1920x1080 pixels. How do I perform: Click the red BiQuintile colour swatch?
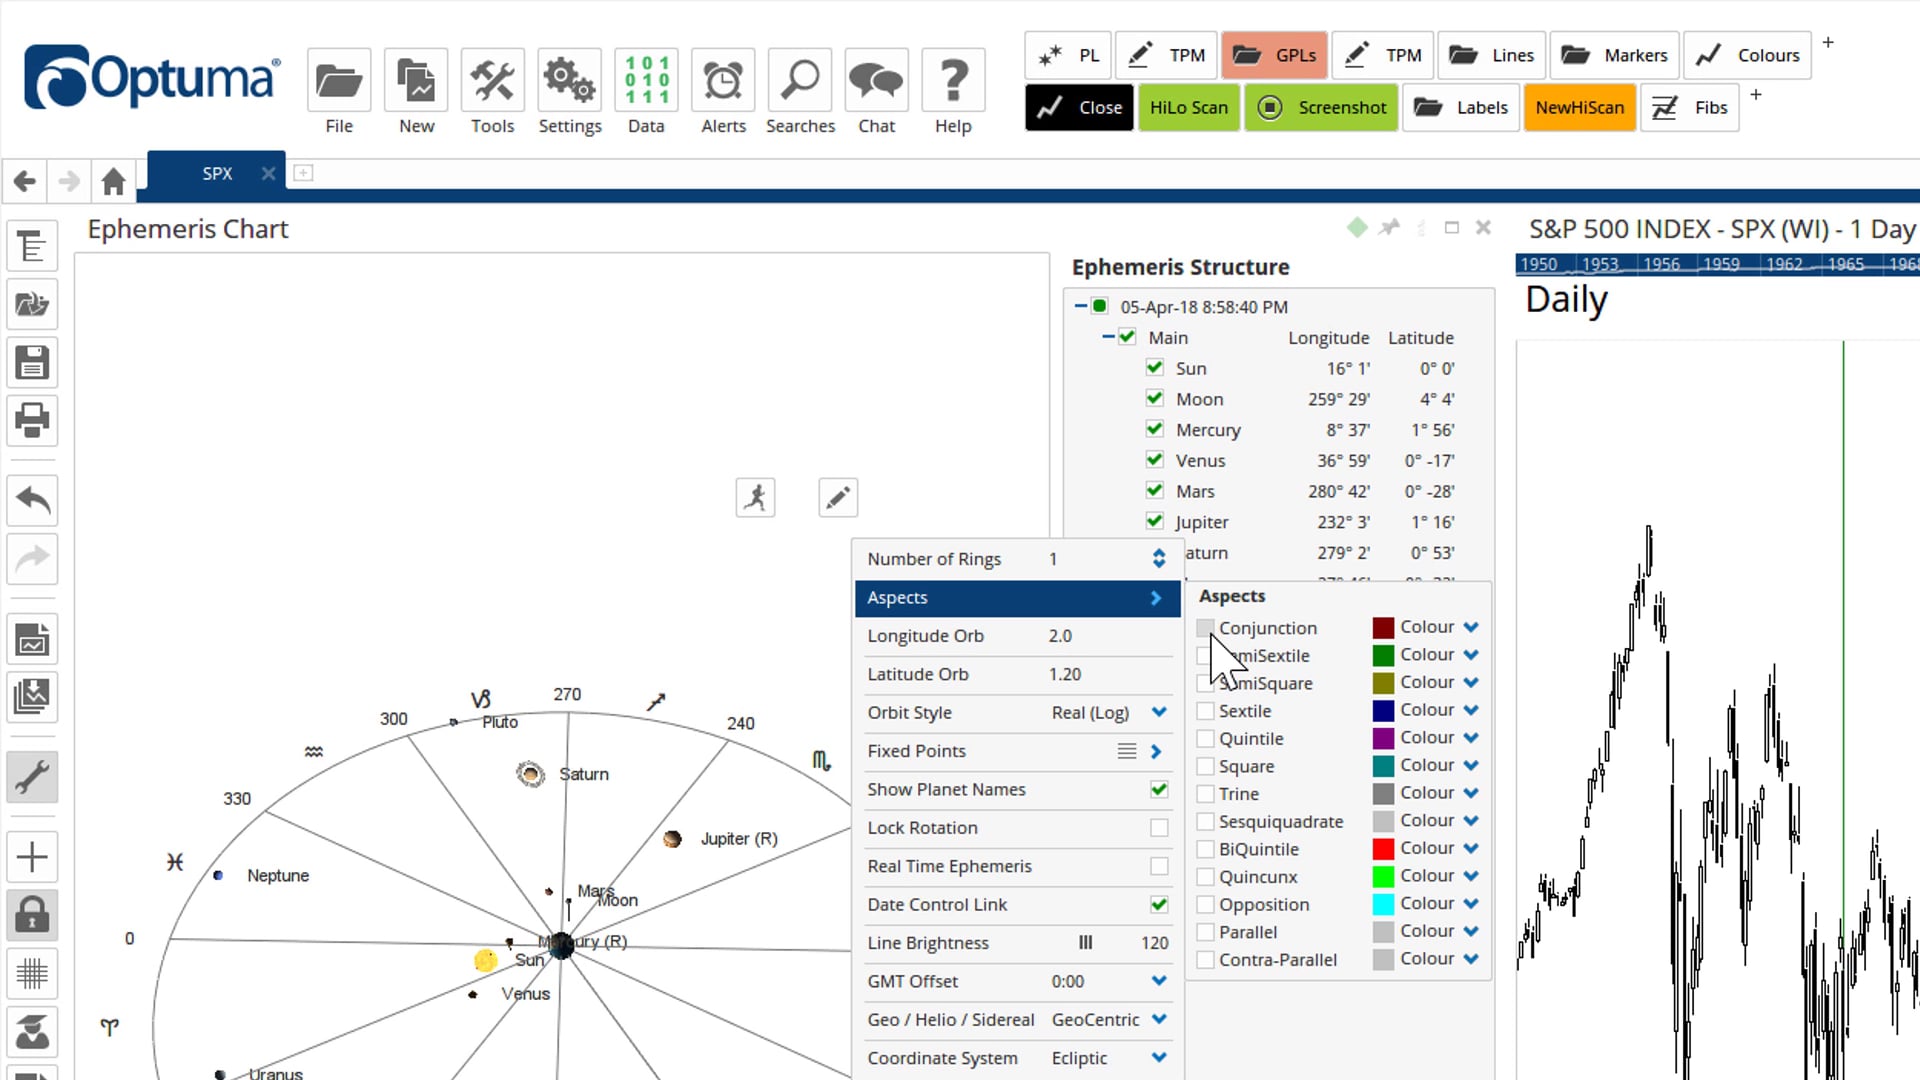coord(1383,849)
